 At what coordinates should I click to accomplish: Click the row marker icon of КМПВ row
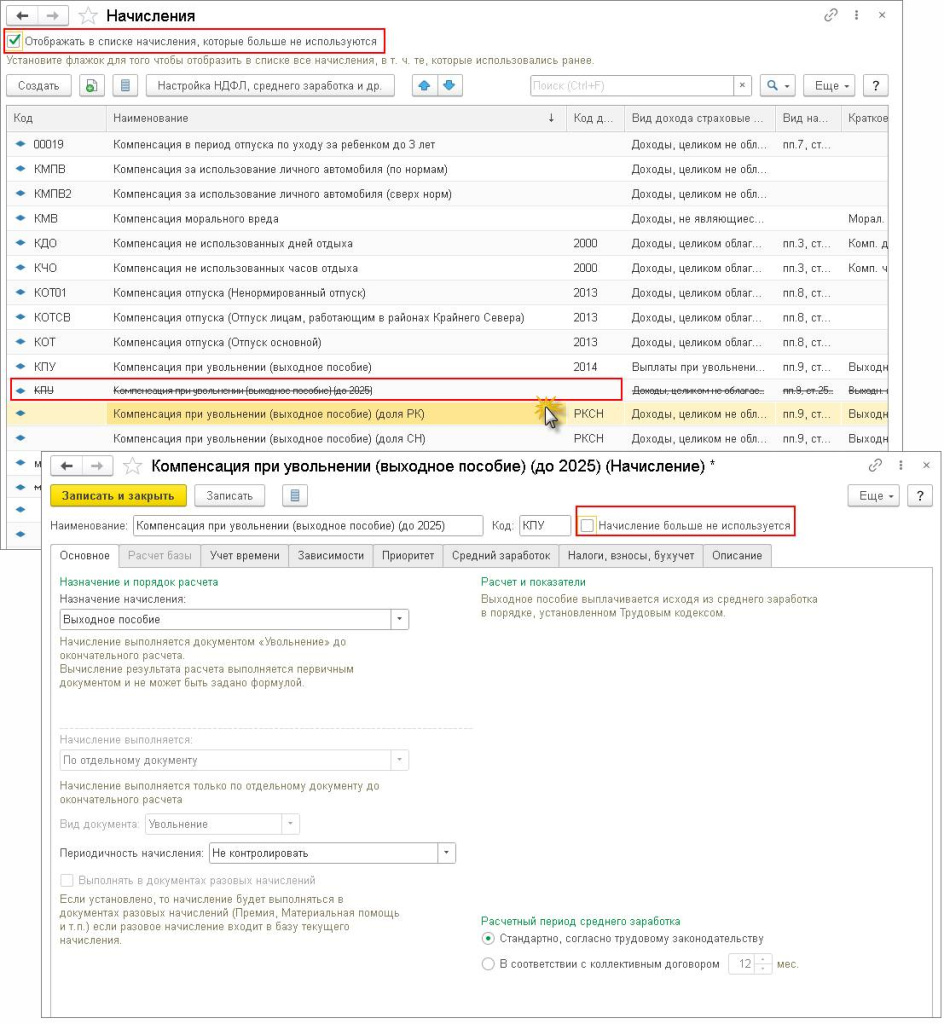click(x=20, y=169)
